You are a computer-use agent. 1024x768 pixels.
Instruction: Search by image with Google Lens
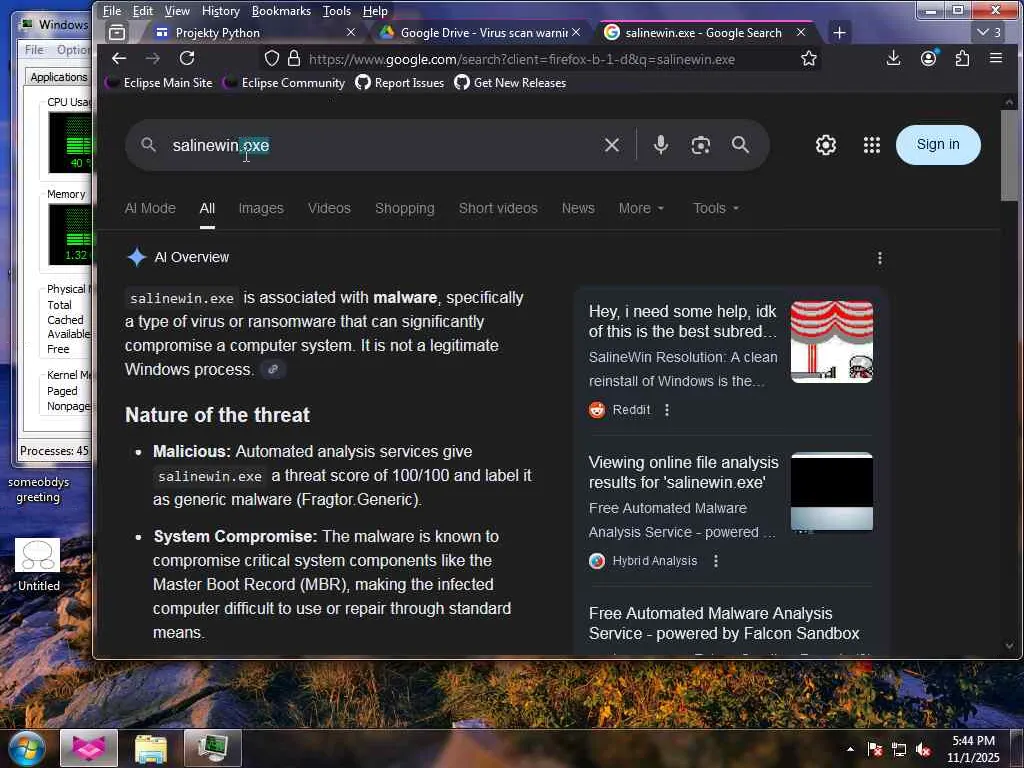[701, 145]
